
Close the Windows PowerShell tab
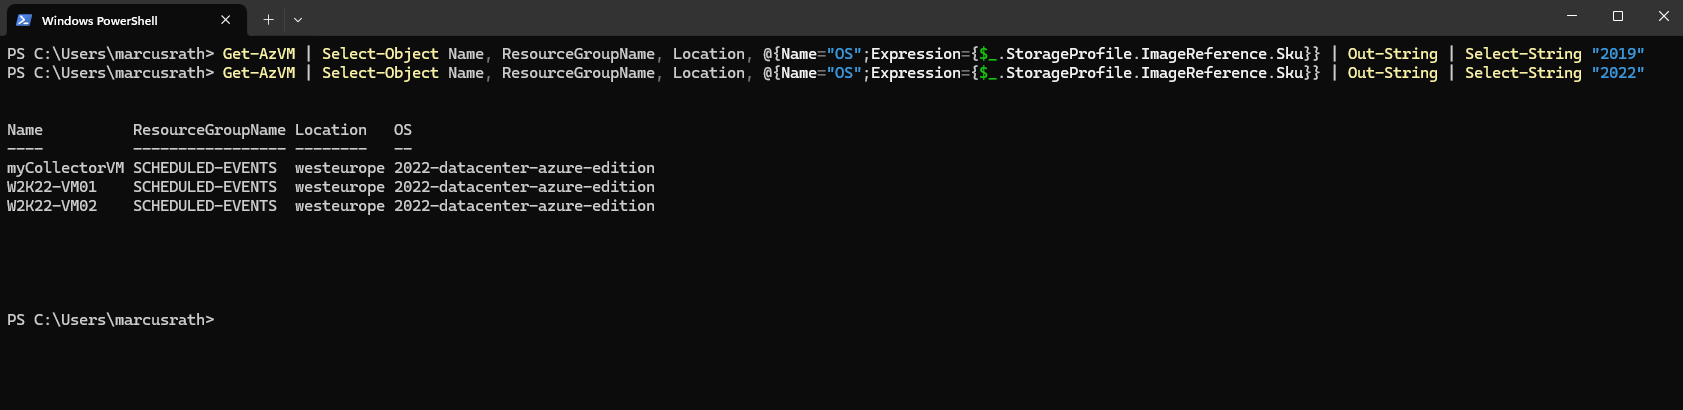pos(226,20)
